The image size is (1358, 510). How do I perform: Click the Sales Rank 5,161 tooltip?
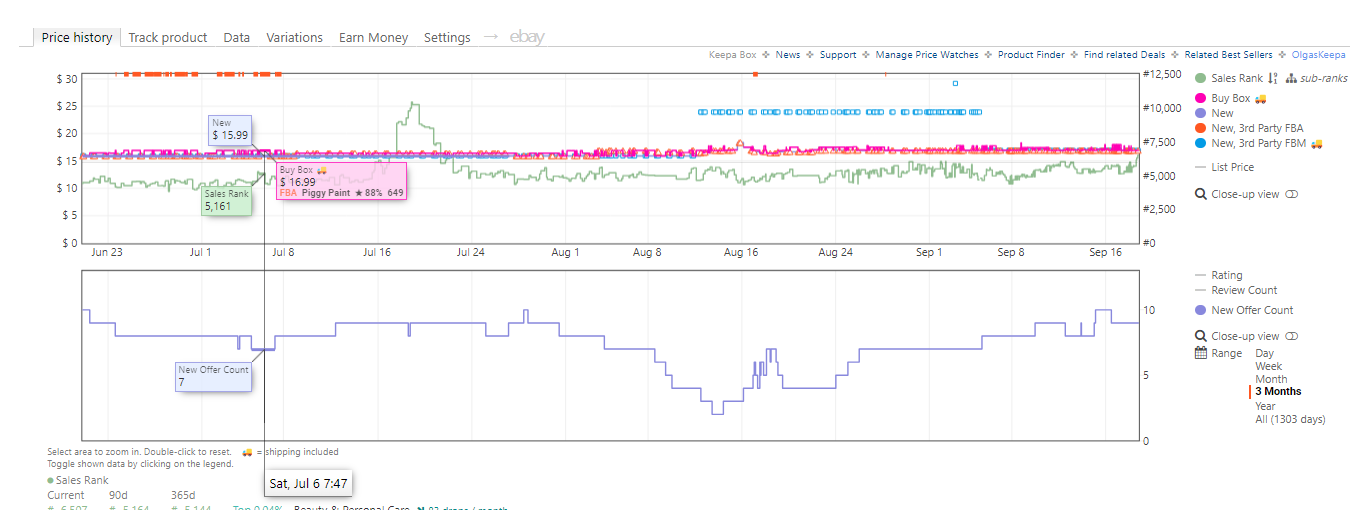(225, 201)
